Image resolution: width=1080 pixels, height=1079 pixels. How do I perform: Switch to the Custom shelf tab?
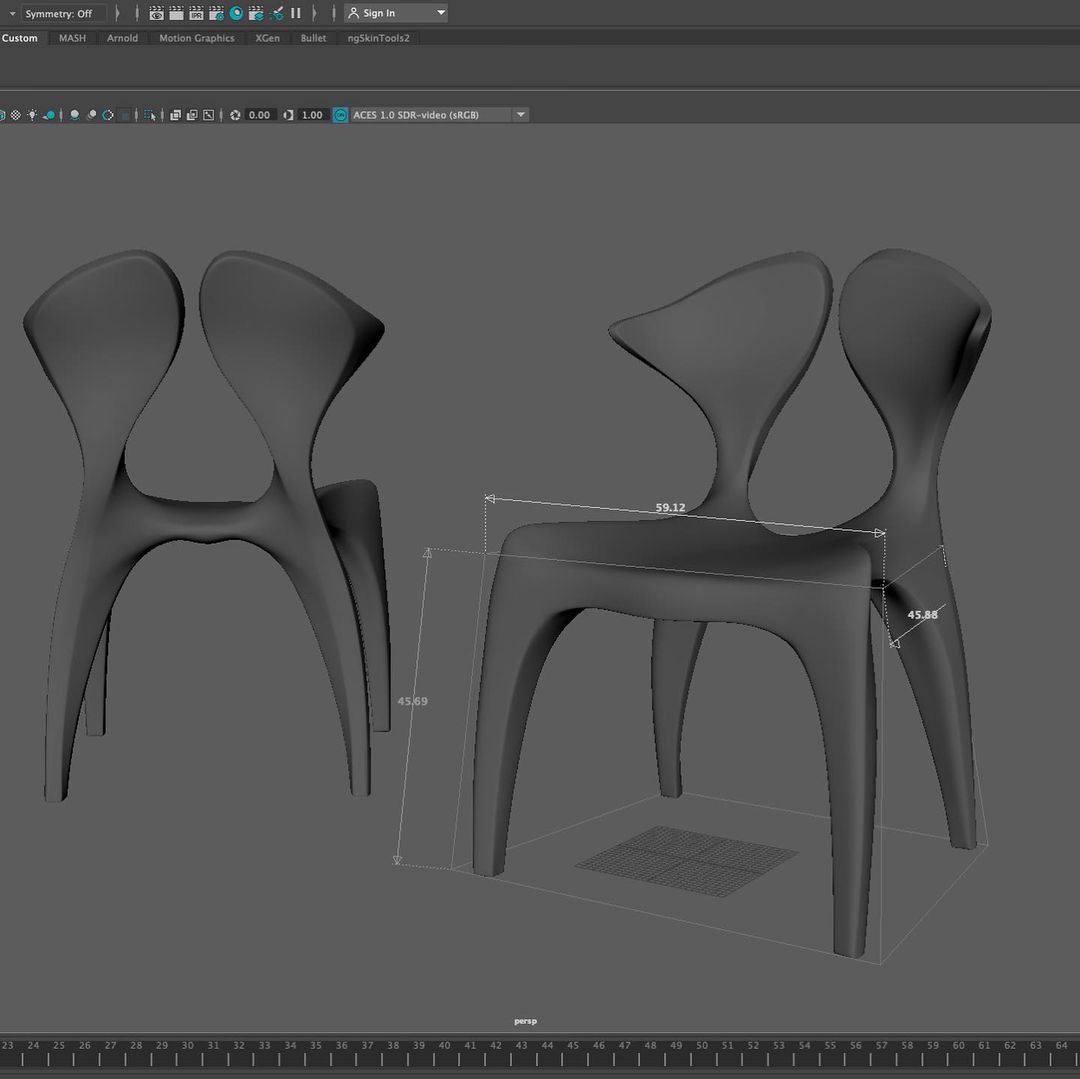point(19,38)
